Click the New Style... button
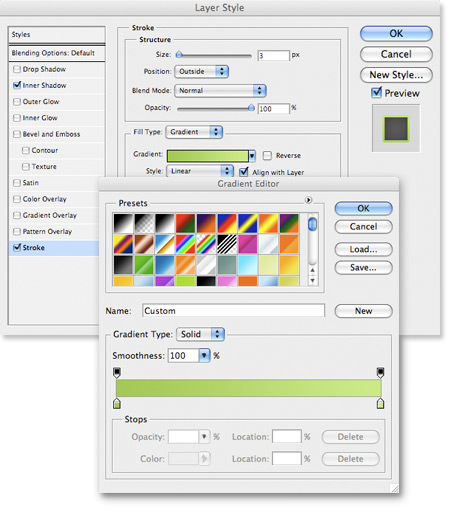Viewport: 450px width, 512px height. click(396, 75)
